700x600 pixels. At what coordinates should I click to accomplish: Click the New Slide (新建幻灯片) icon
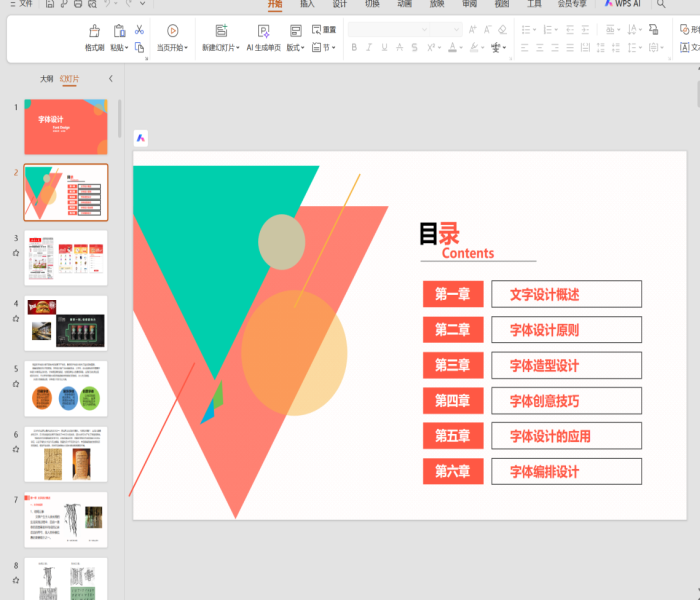coord(220,31)
